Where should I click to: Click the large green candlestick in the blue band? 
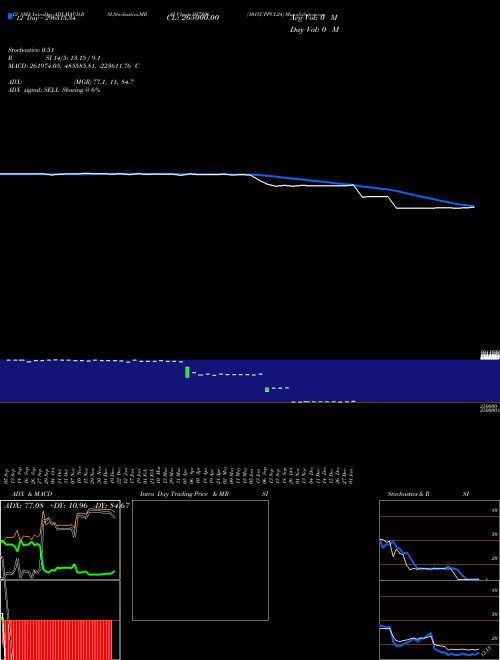[x=187, y=372]
